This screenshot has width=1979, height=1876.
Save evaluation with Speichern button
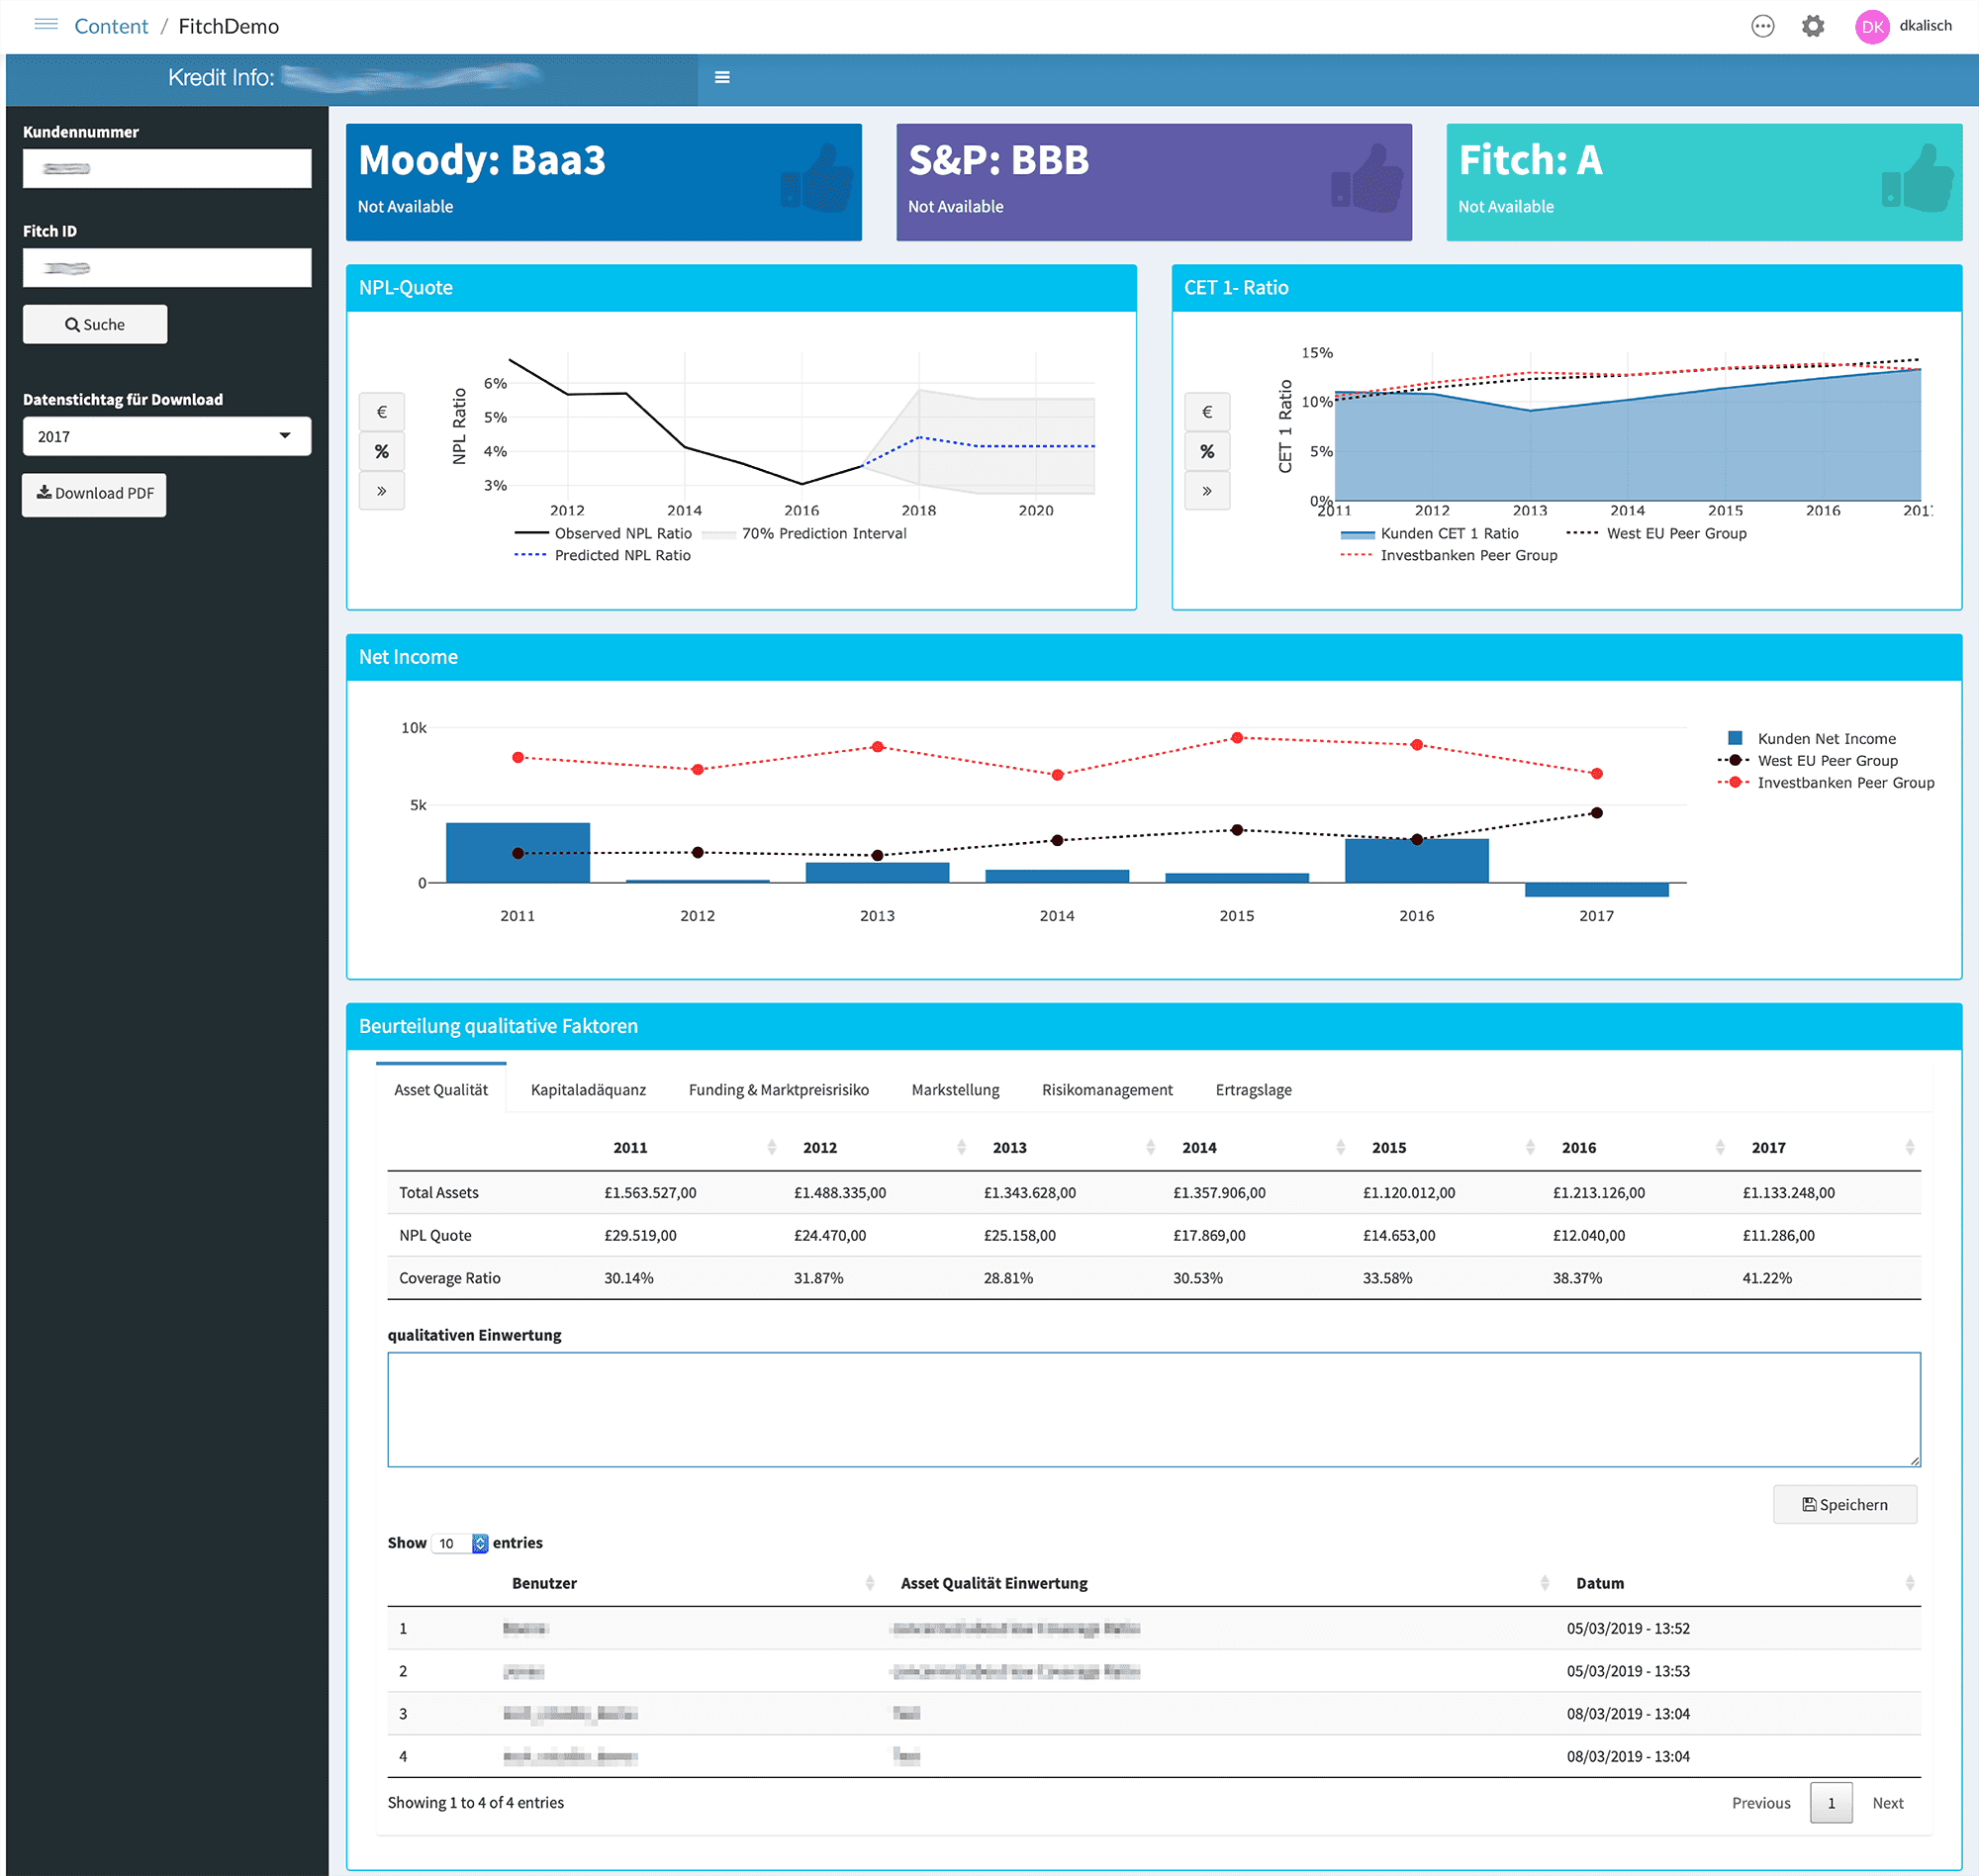pos(1844,1505)
